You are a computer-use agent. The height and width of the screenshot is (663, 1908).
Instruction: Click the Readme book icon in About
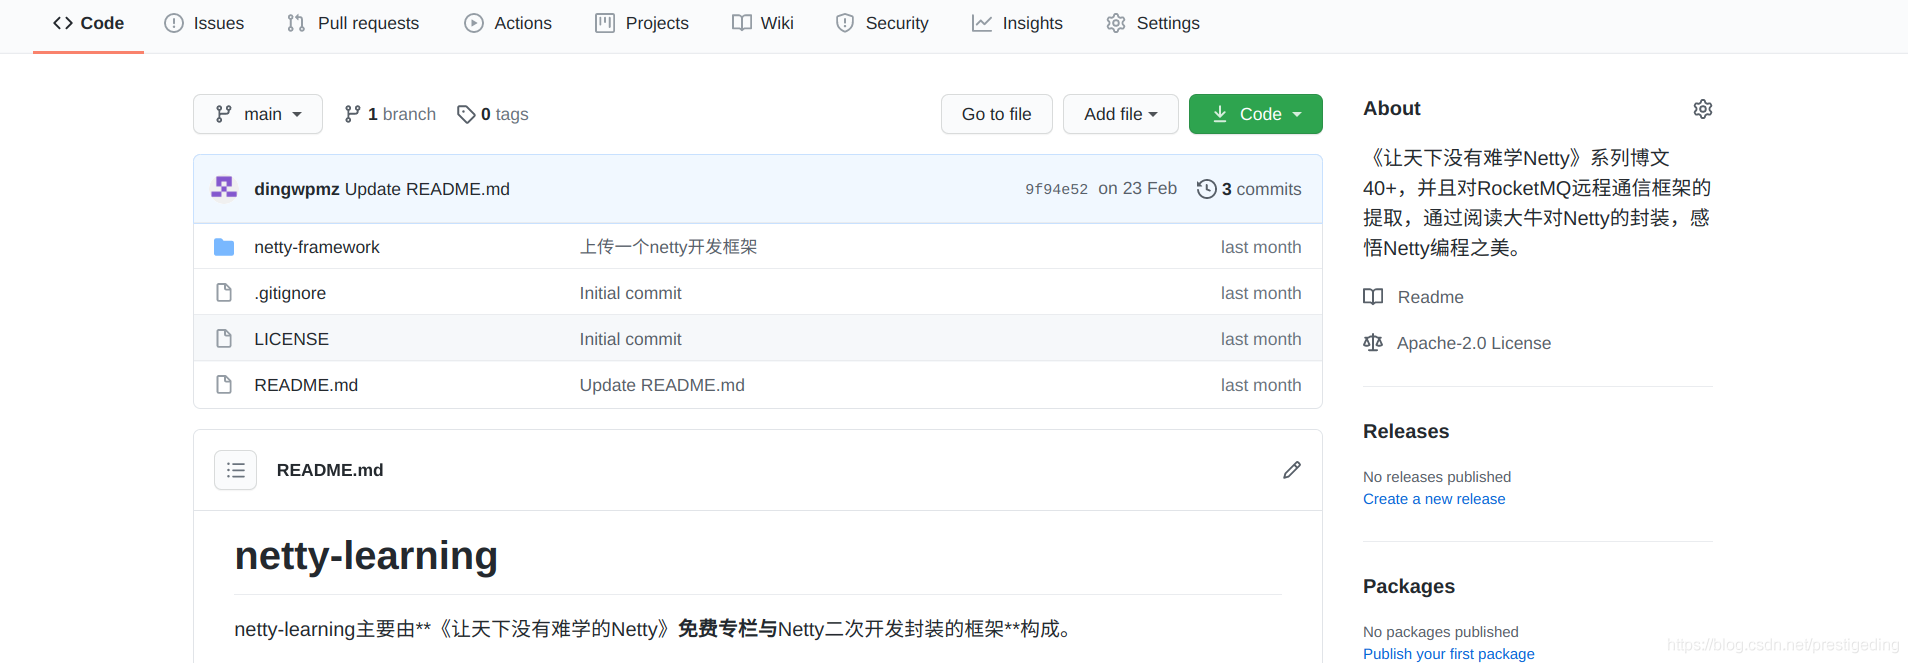pyautogui.click(x=1373, y=297)
